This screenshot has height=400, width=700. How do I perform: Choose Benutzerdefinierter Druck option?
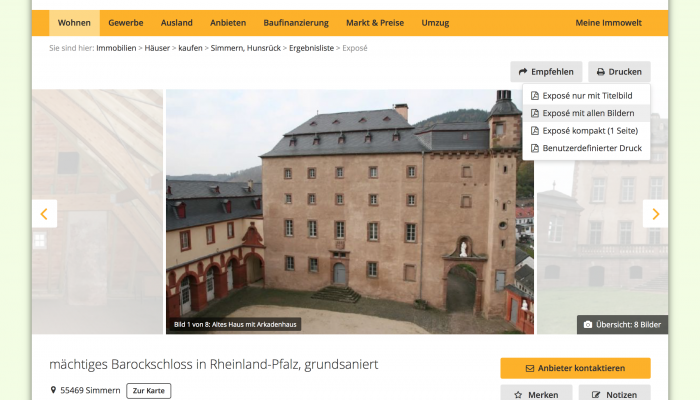586,148
